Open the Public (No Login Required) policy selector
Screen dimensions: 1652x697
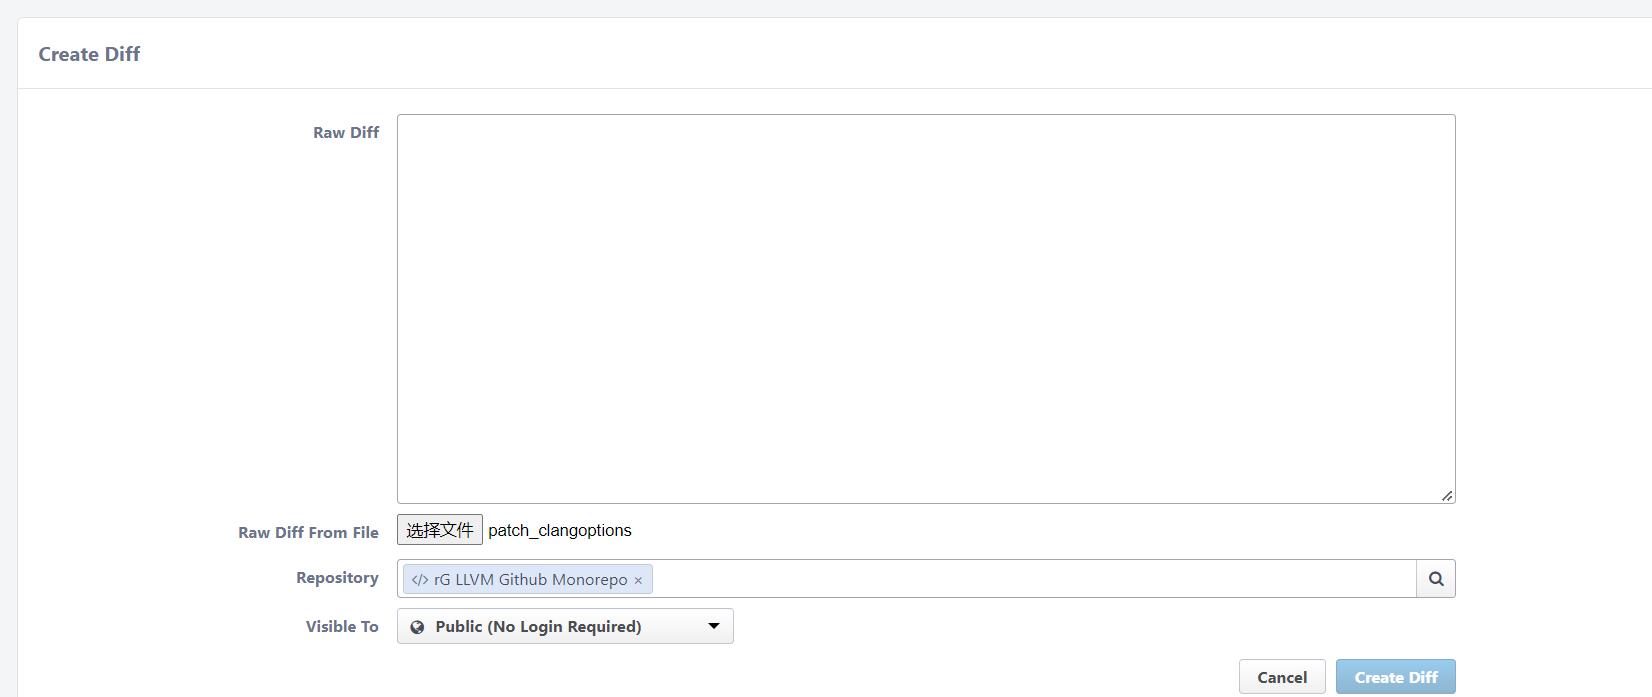click(x=564, y=626)
